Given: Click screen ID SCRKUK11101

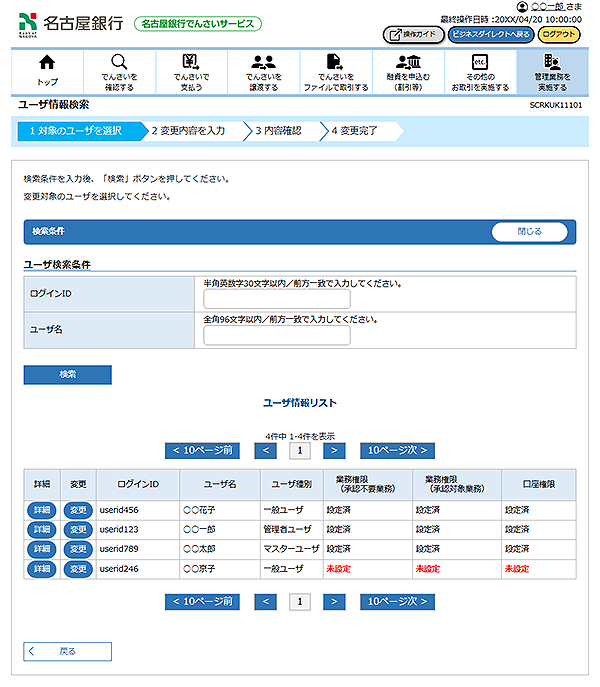Looking at the screenshot, I should point(556,105).
